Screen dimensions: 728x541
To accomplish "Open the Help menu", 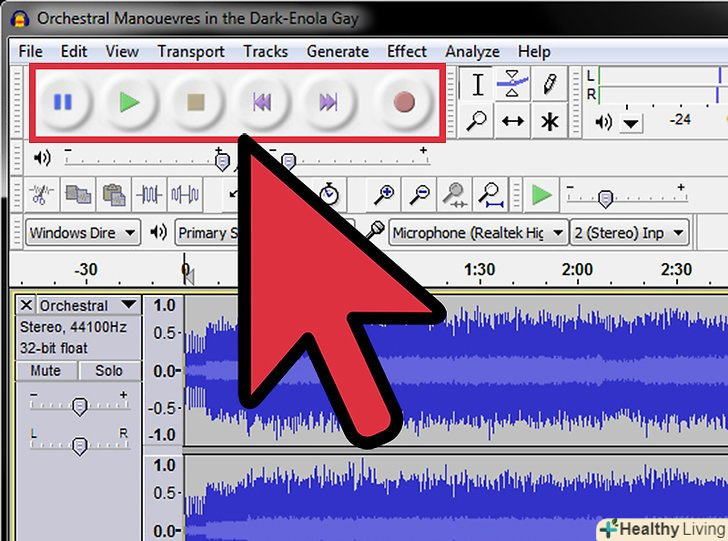I will click(534, 51).
